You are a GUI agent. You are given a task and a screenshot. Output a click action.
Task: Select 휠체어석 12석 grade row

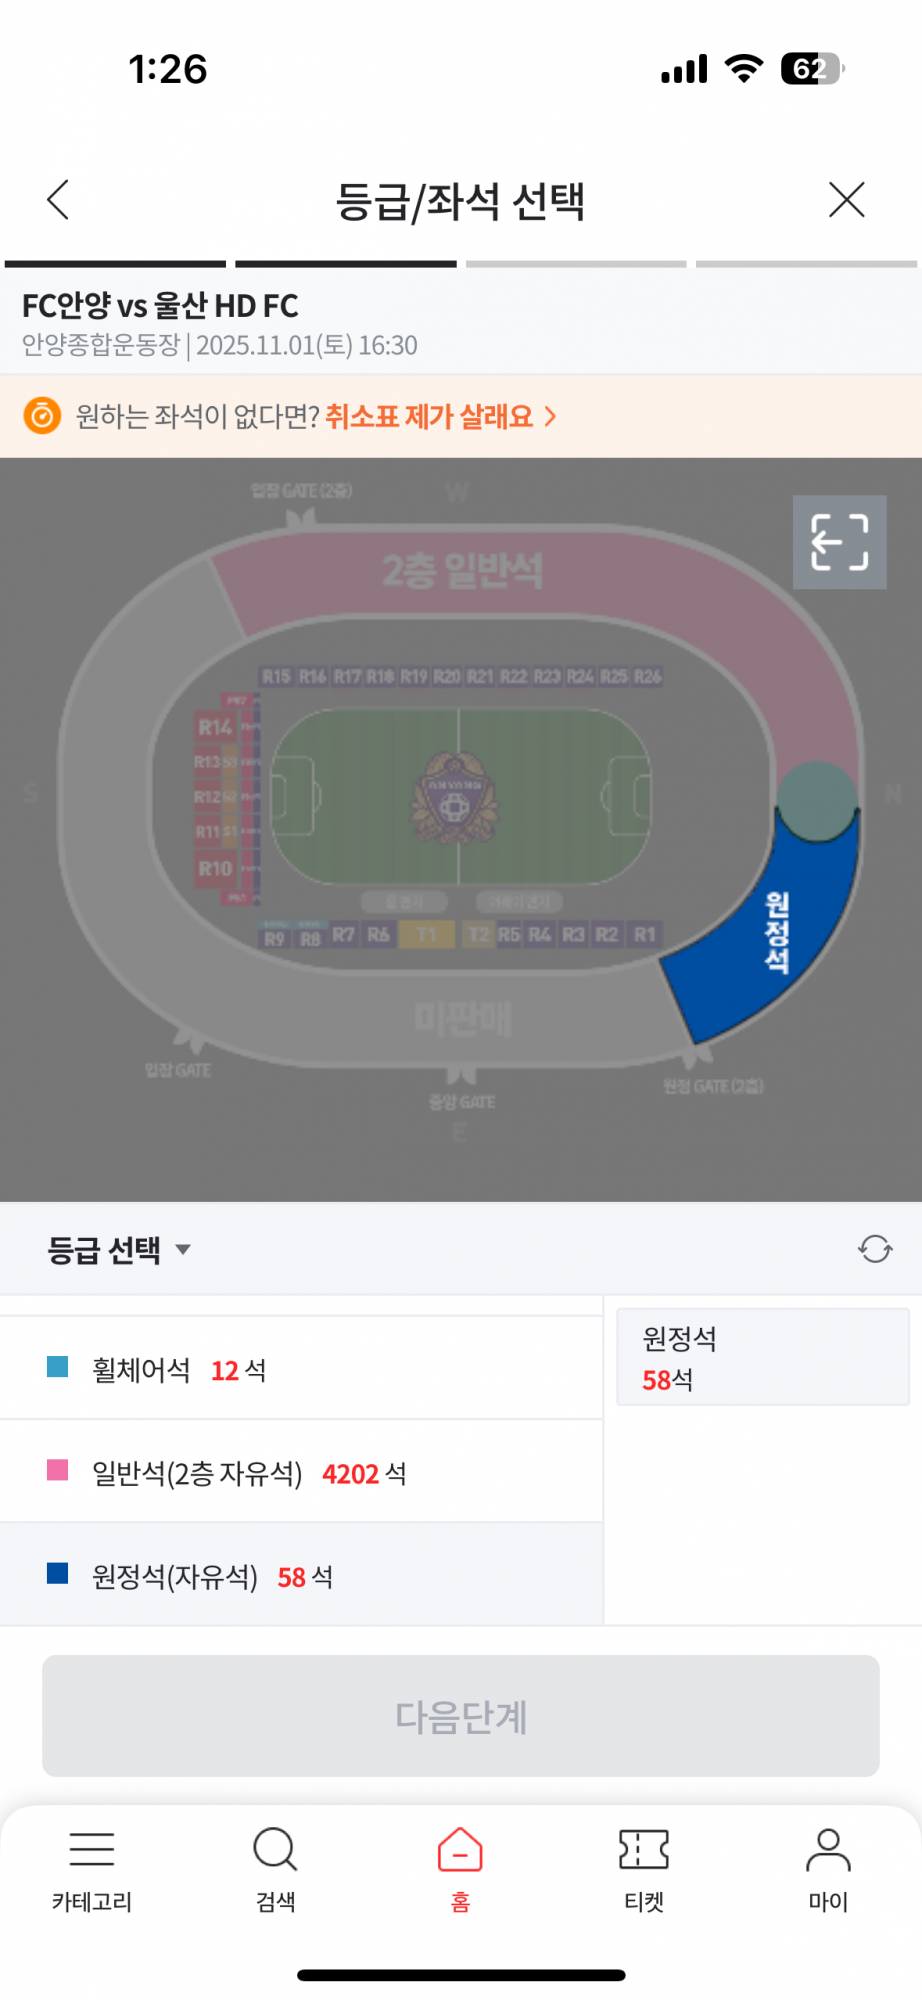pyautogui.click(x=300, y=1369)
